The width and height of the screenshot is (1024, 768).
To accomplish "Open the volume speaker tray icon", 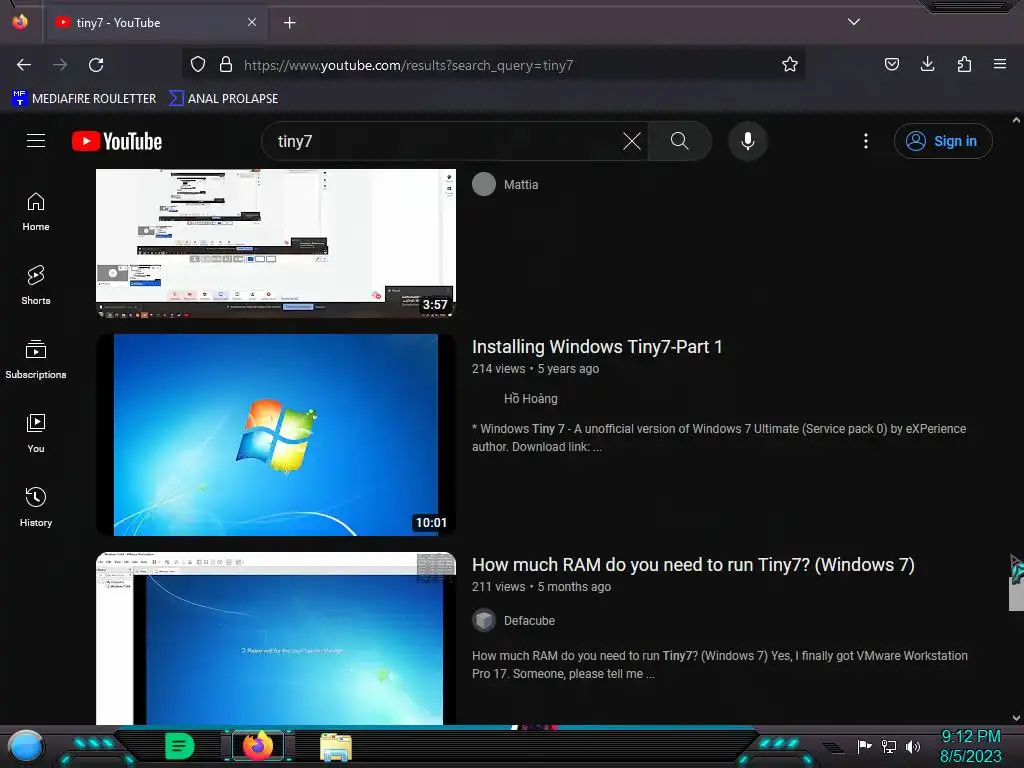I will [x=912, y=746].
